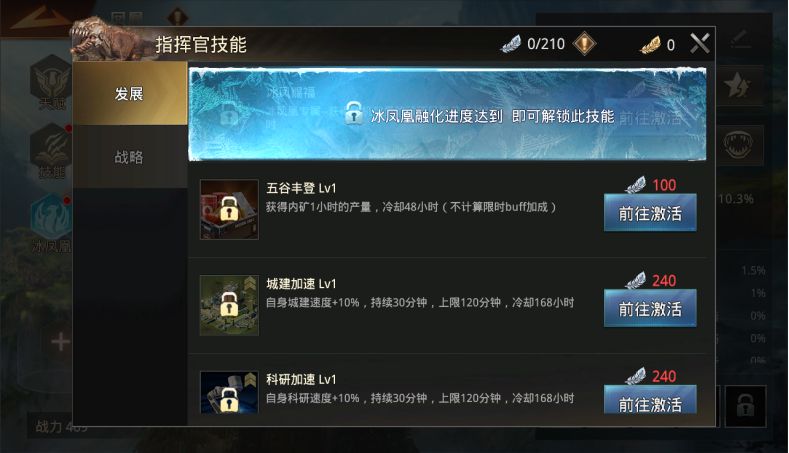Click the silver feather currency icon

(x=511, y=44)
